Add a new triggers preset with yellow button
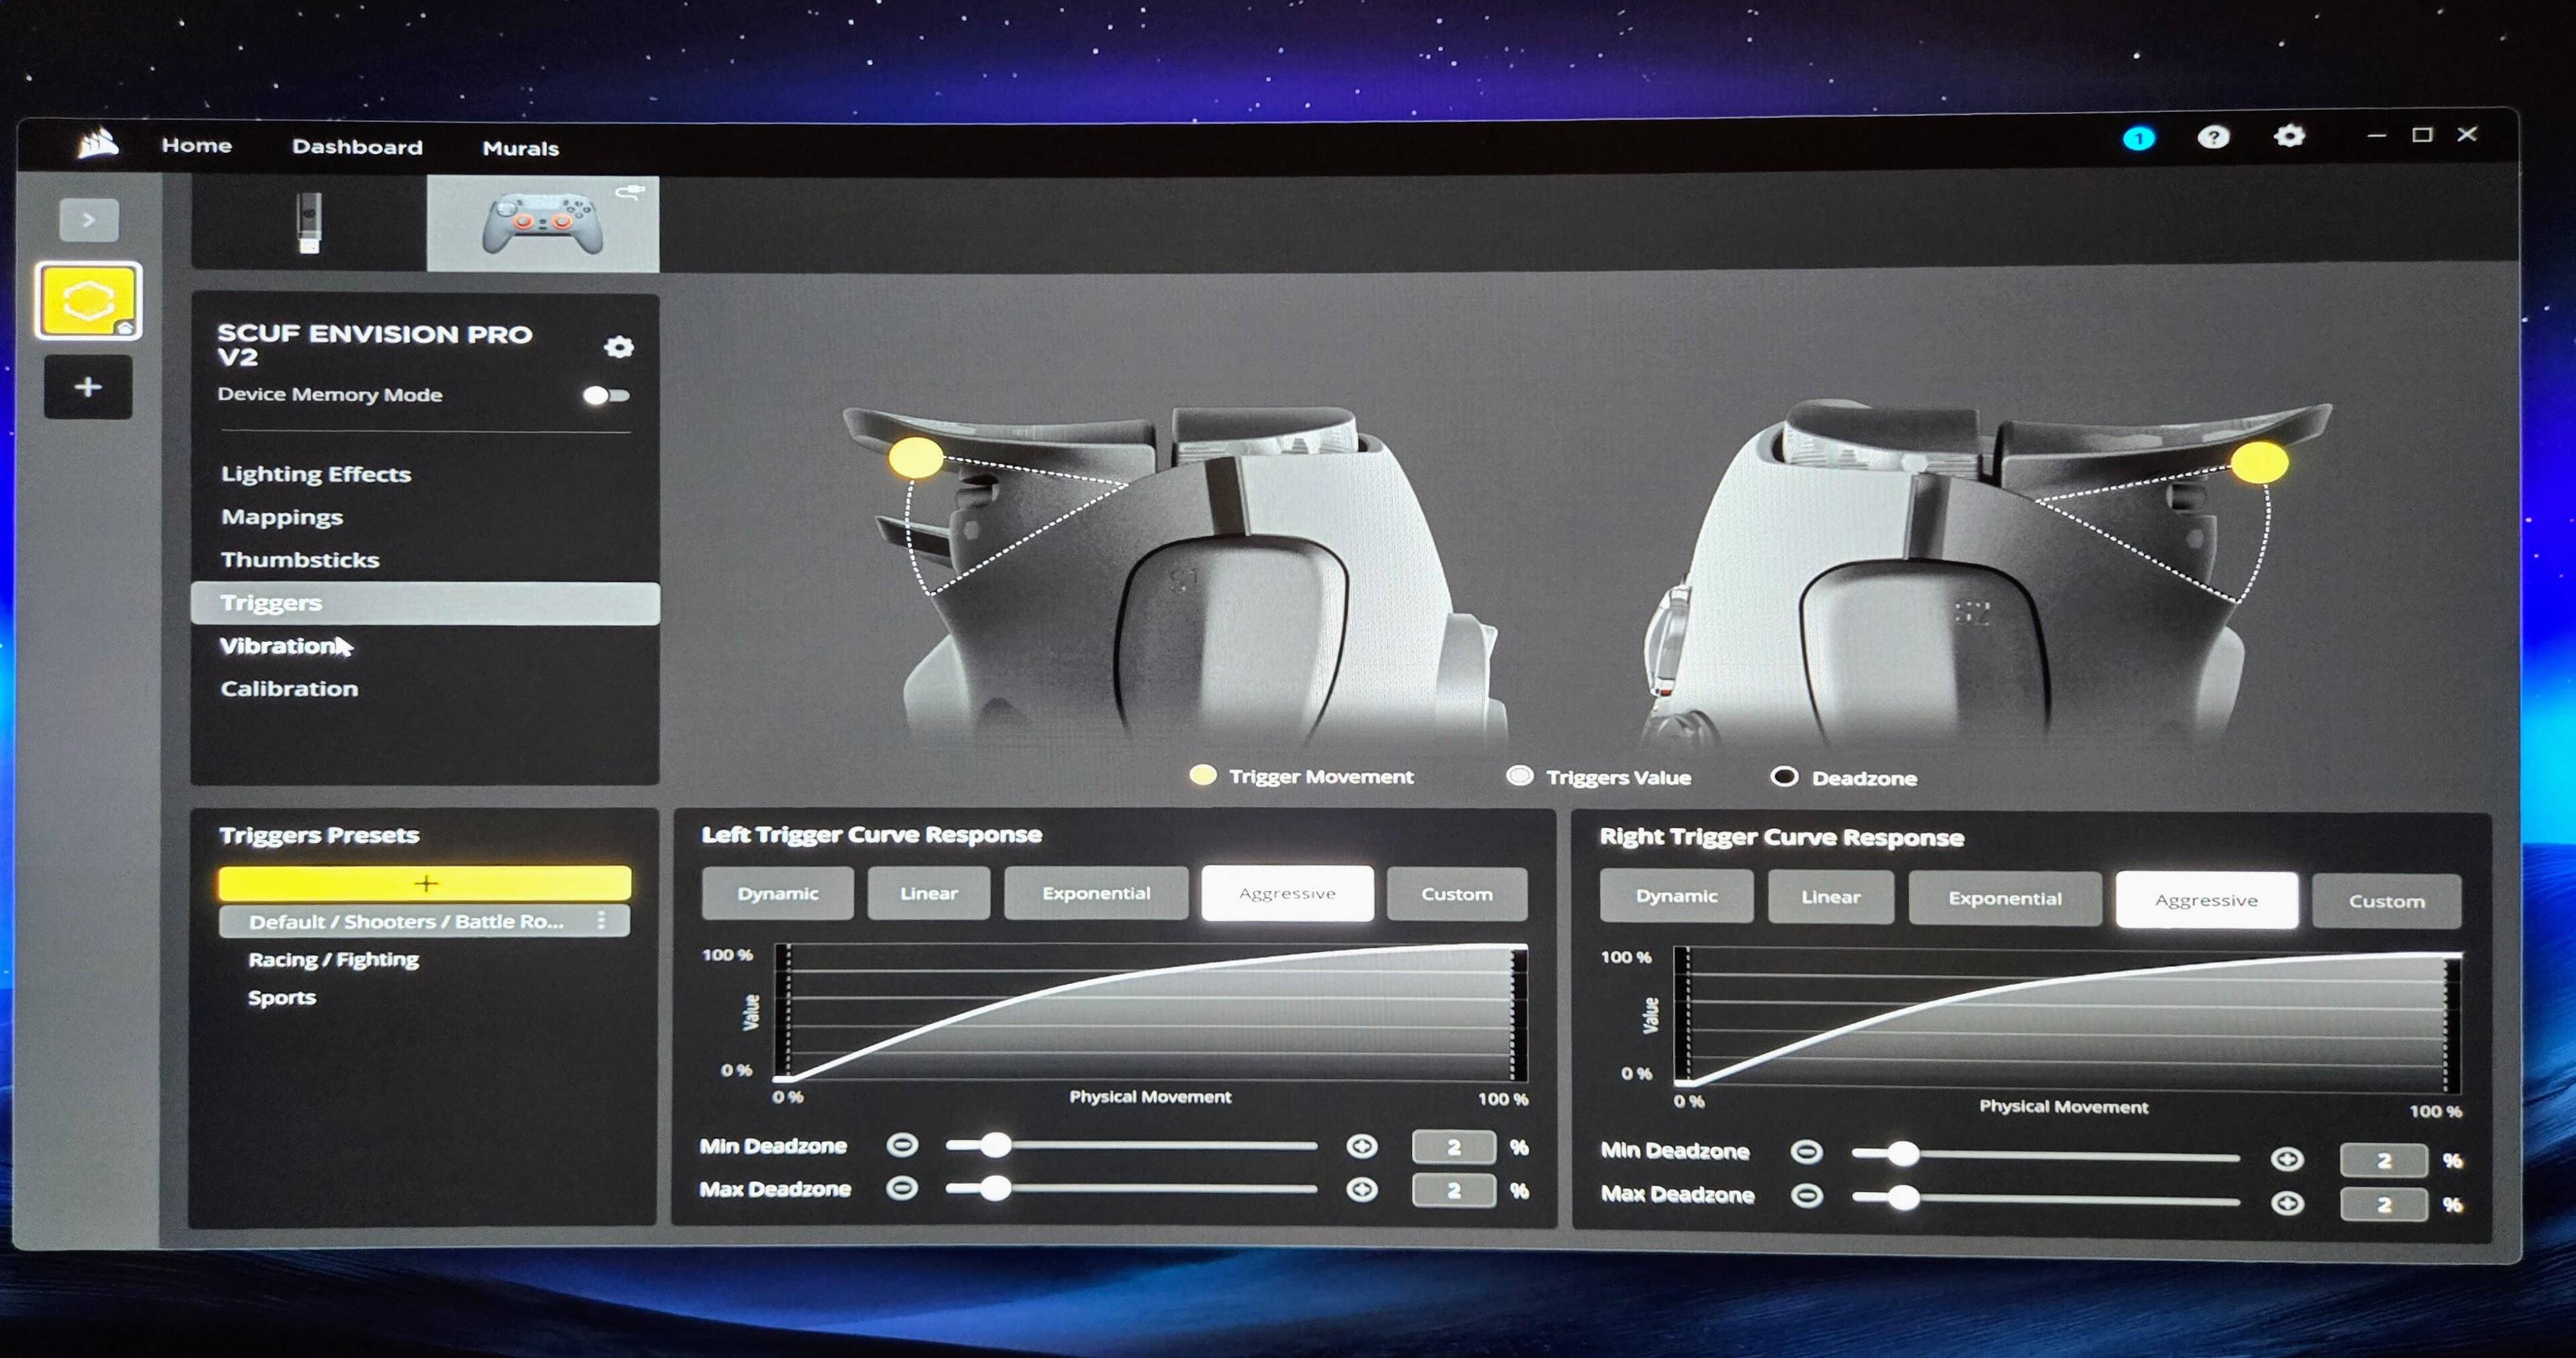Image resolution: width=2576 pixels, height=1358 pixels. [425, 883]
